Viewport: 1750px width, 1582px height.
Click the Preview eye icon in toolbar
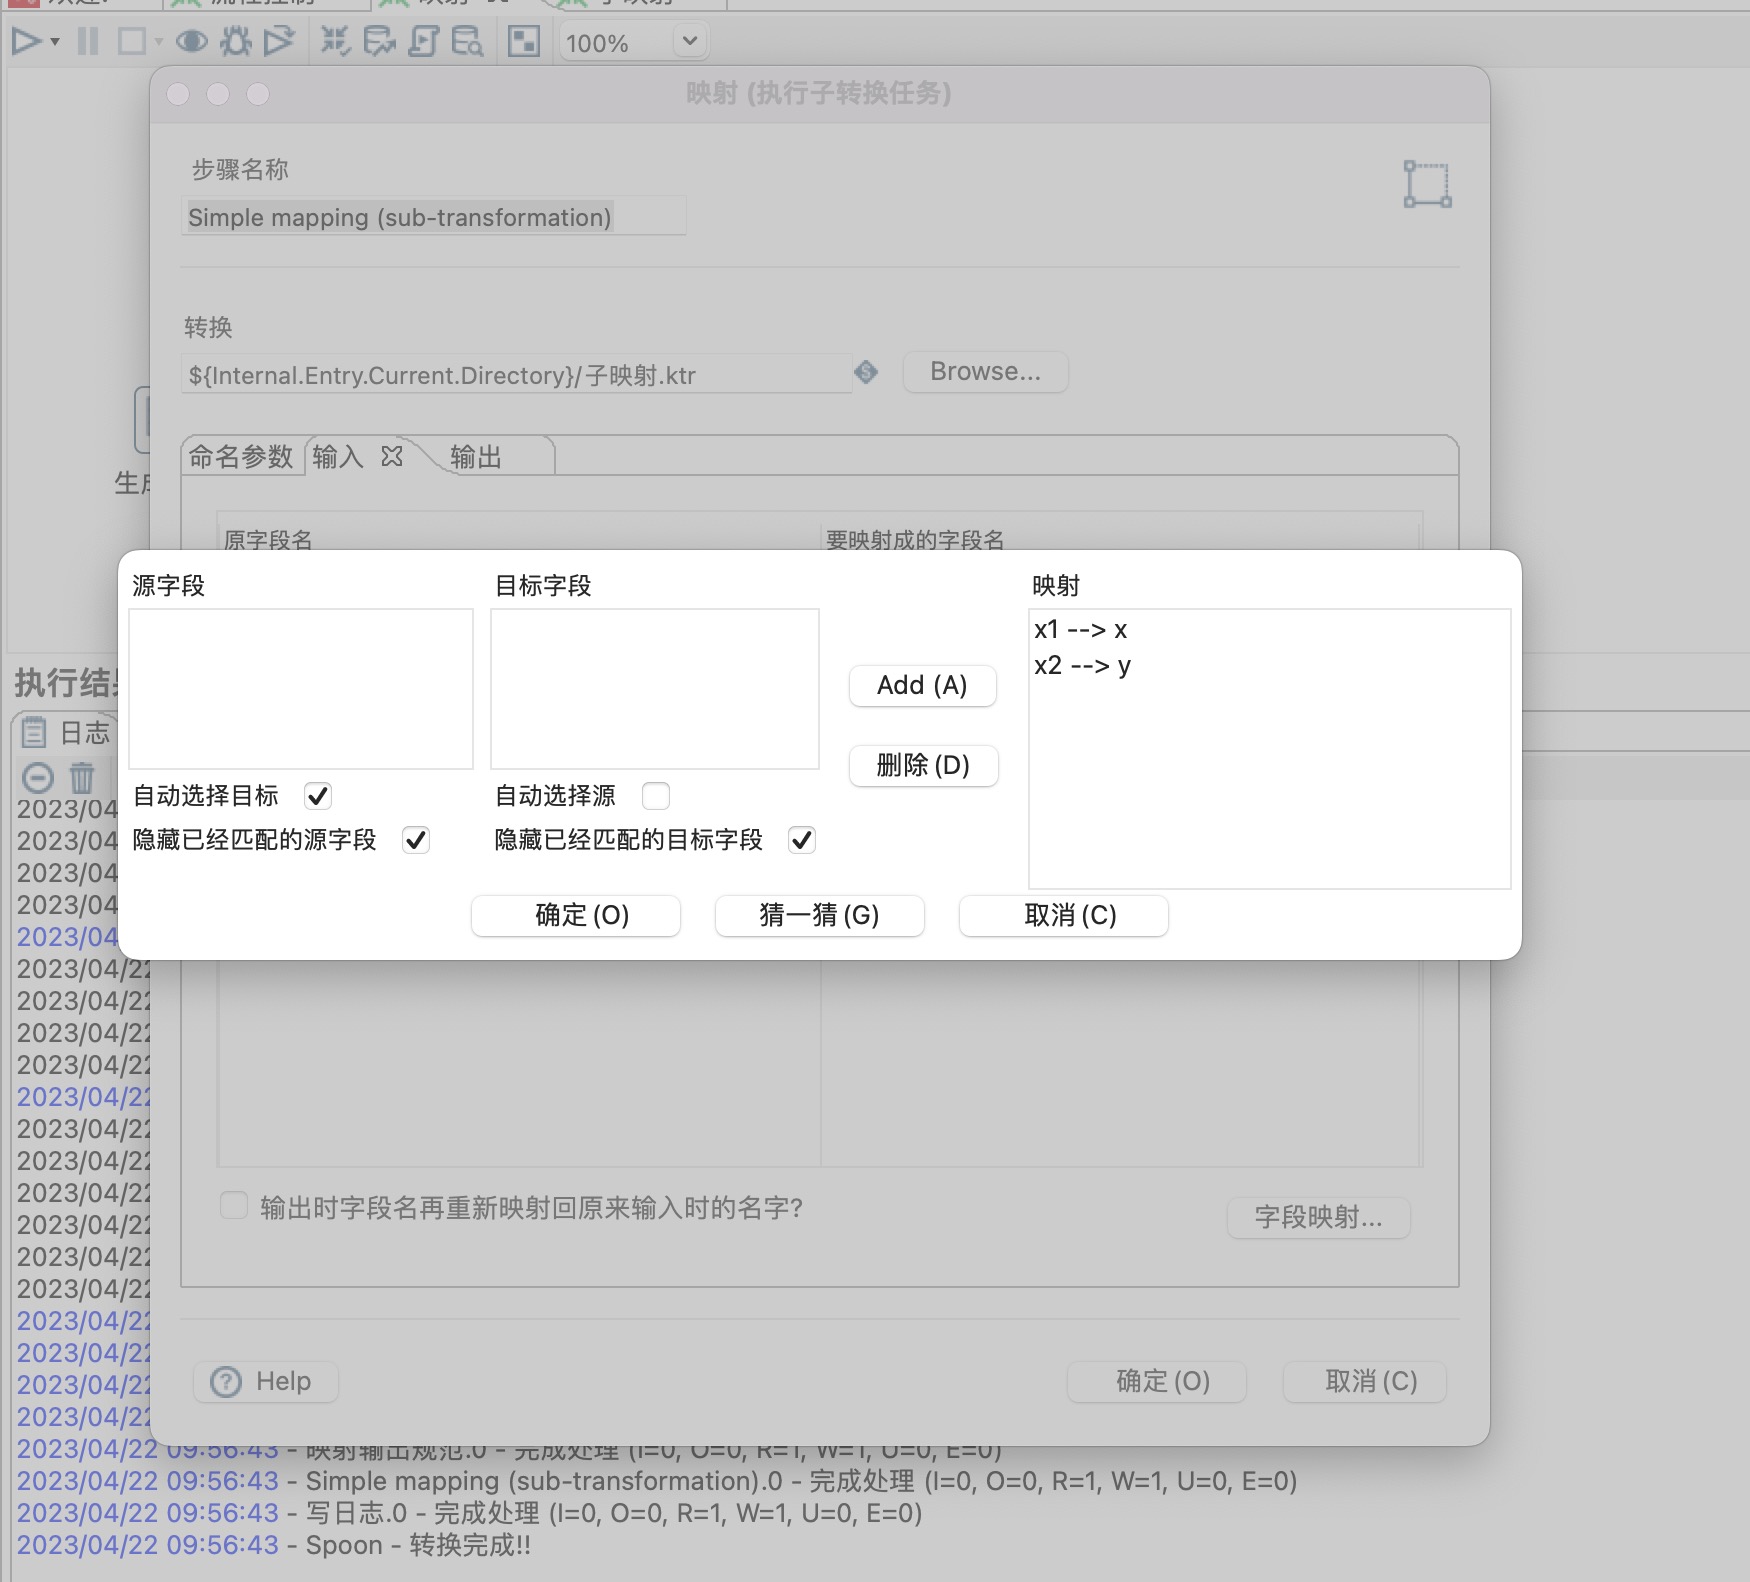(191, 42)
